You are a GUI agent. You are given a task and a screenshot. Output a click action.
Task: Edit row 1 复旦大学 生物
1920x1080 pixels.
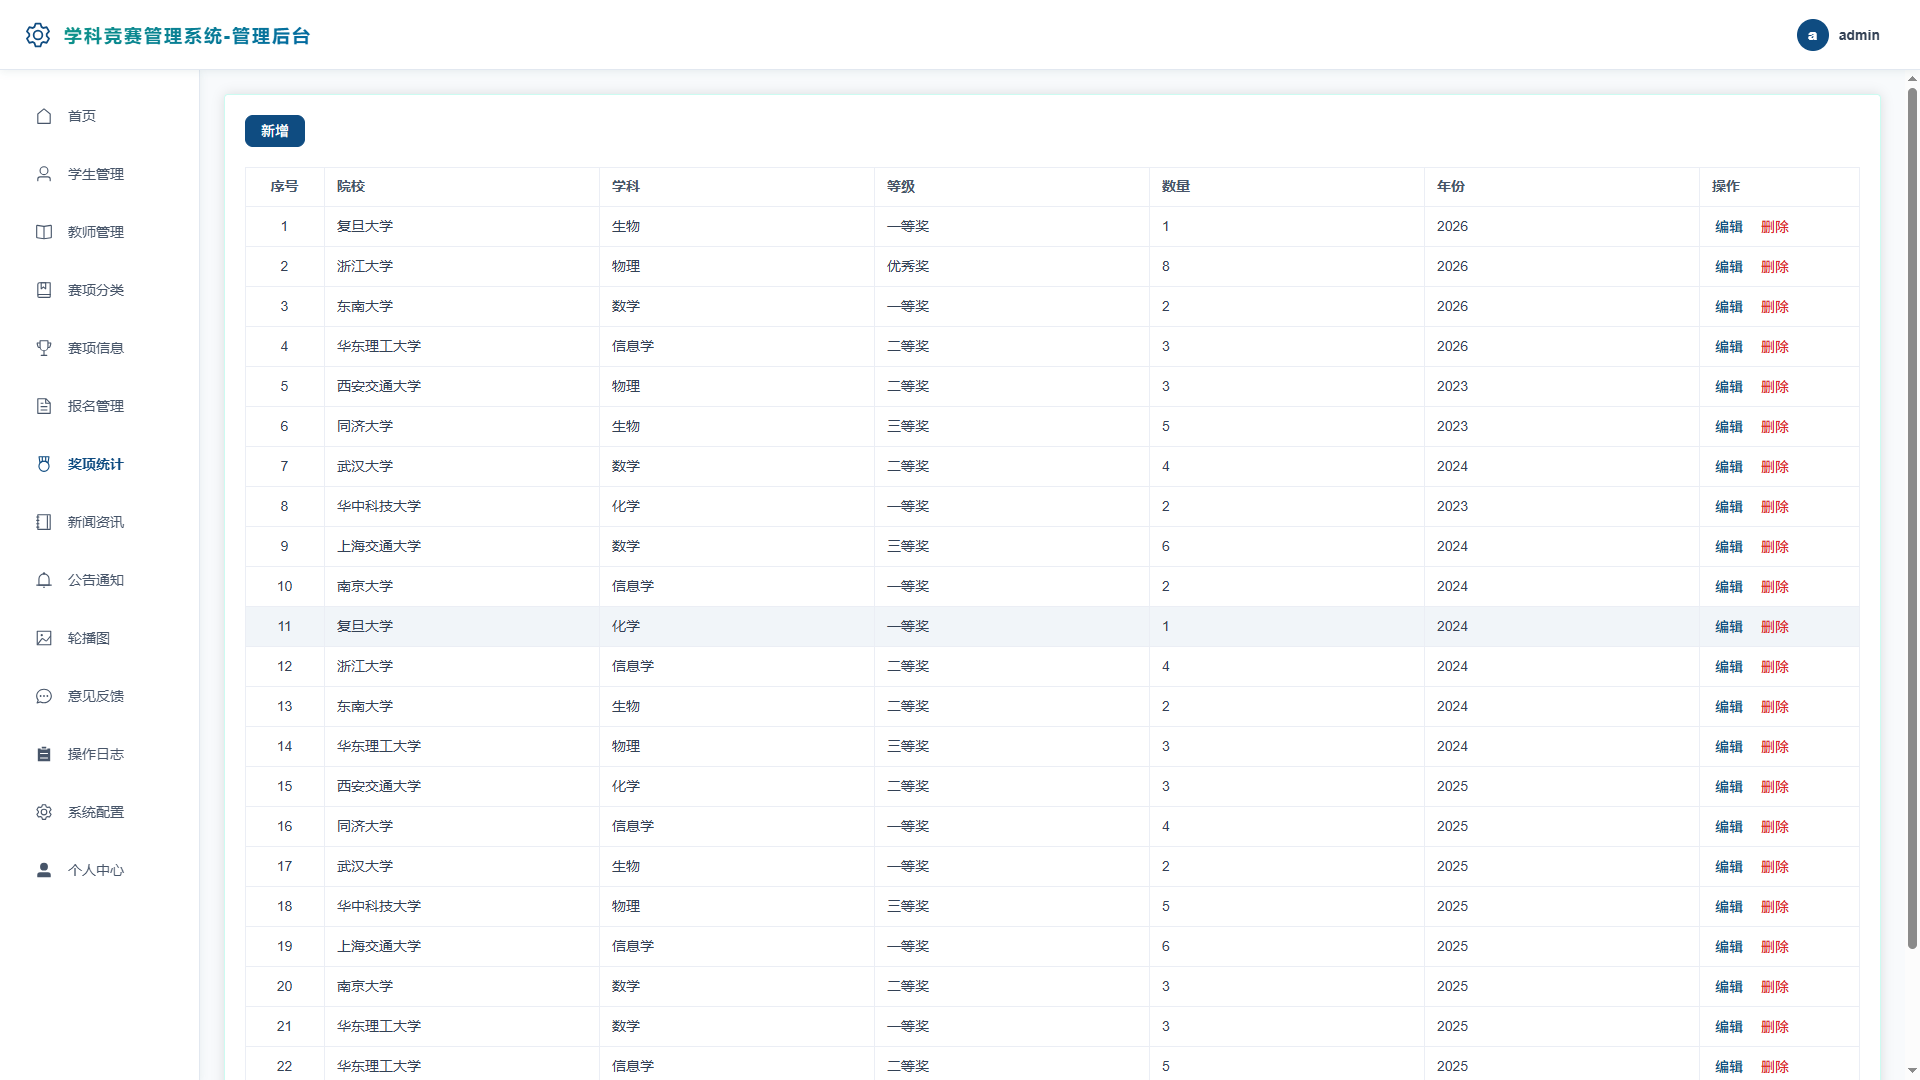pyautogui.click(x=1729, y=227)
